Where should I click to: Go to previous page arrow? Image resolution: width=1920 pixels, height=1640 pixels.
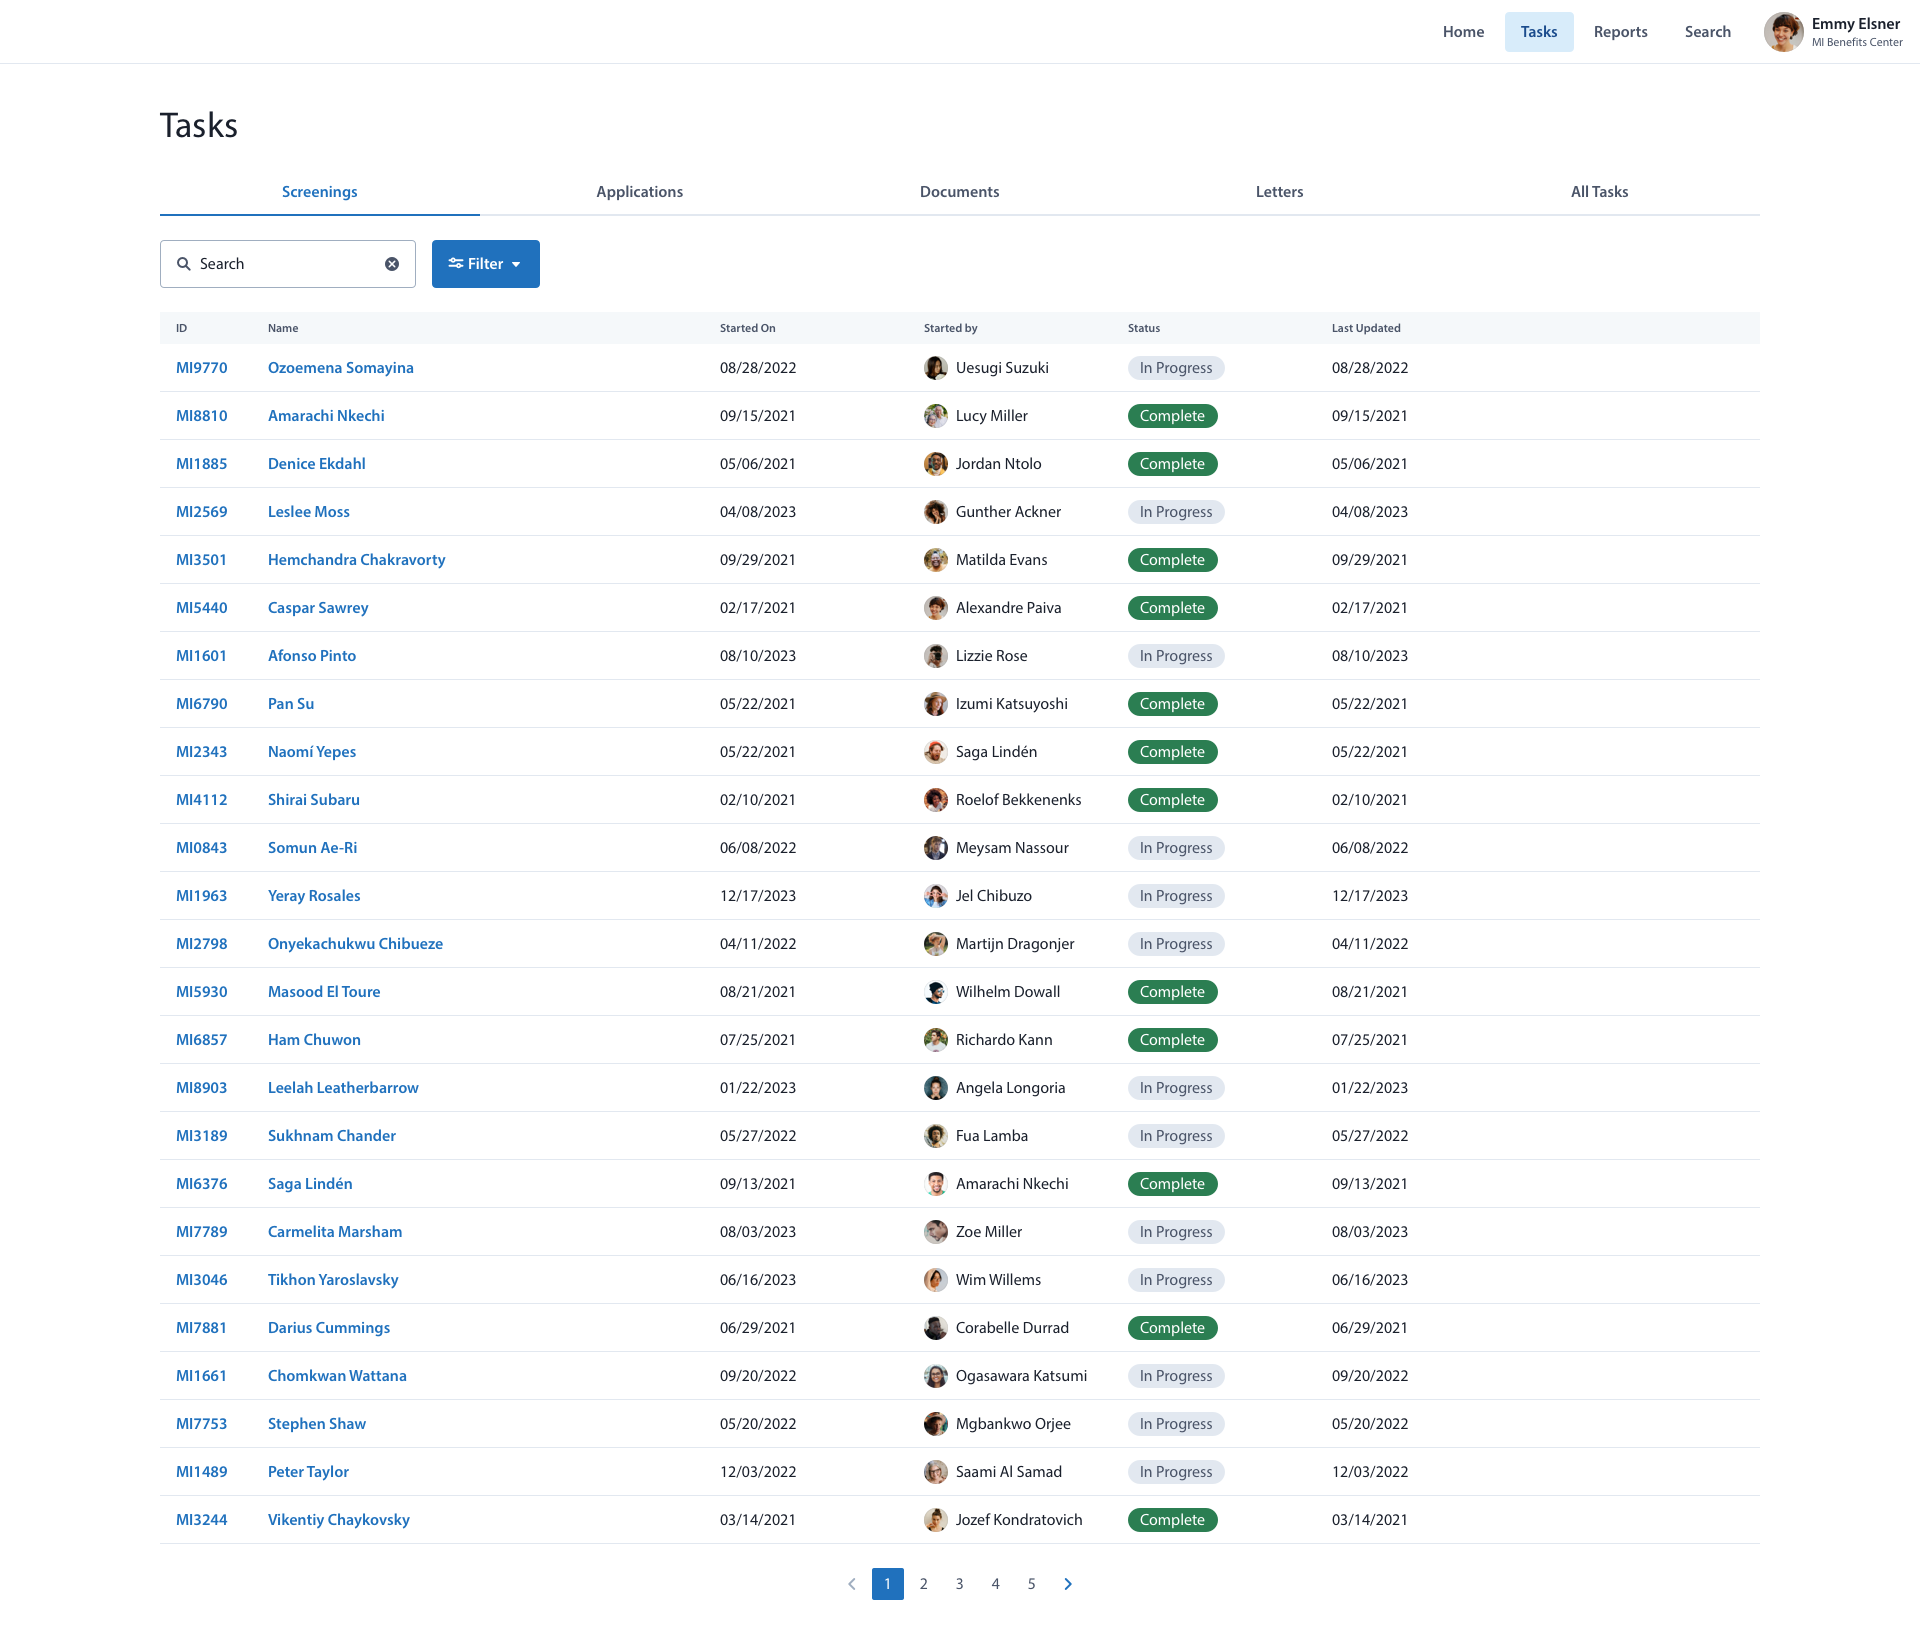coord(852,1584)
